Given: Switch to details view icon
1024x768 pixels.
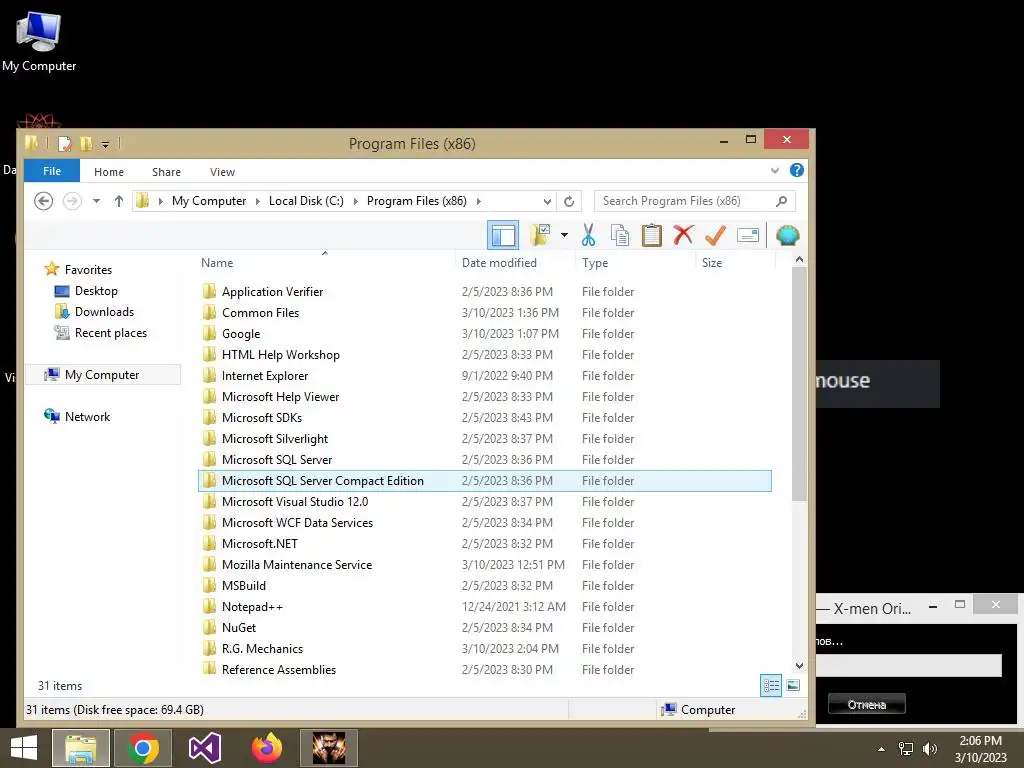Looking at the screenshot, I should 771,685.
